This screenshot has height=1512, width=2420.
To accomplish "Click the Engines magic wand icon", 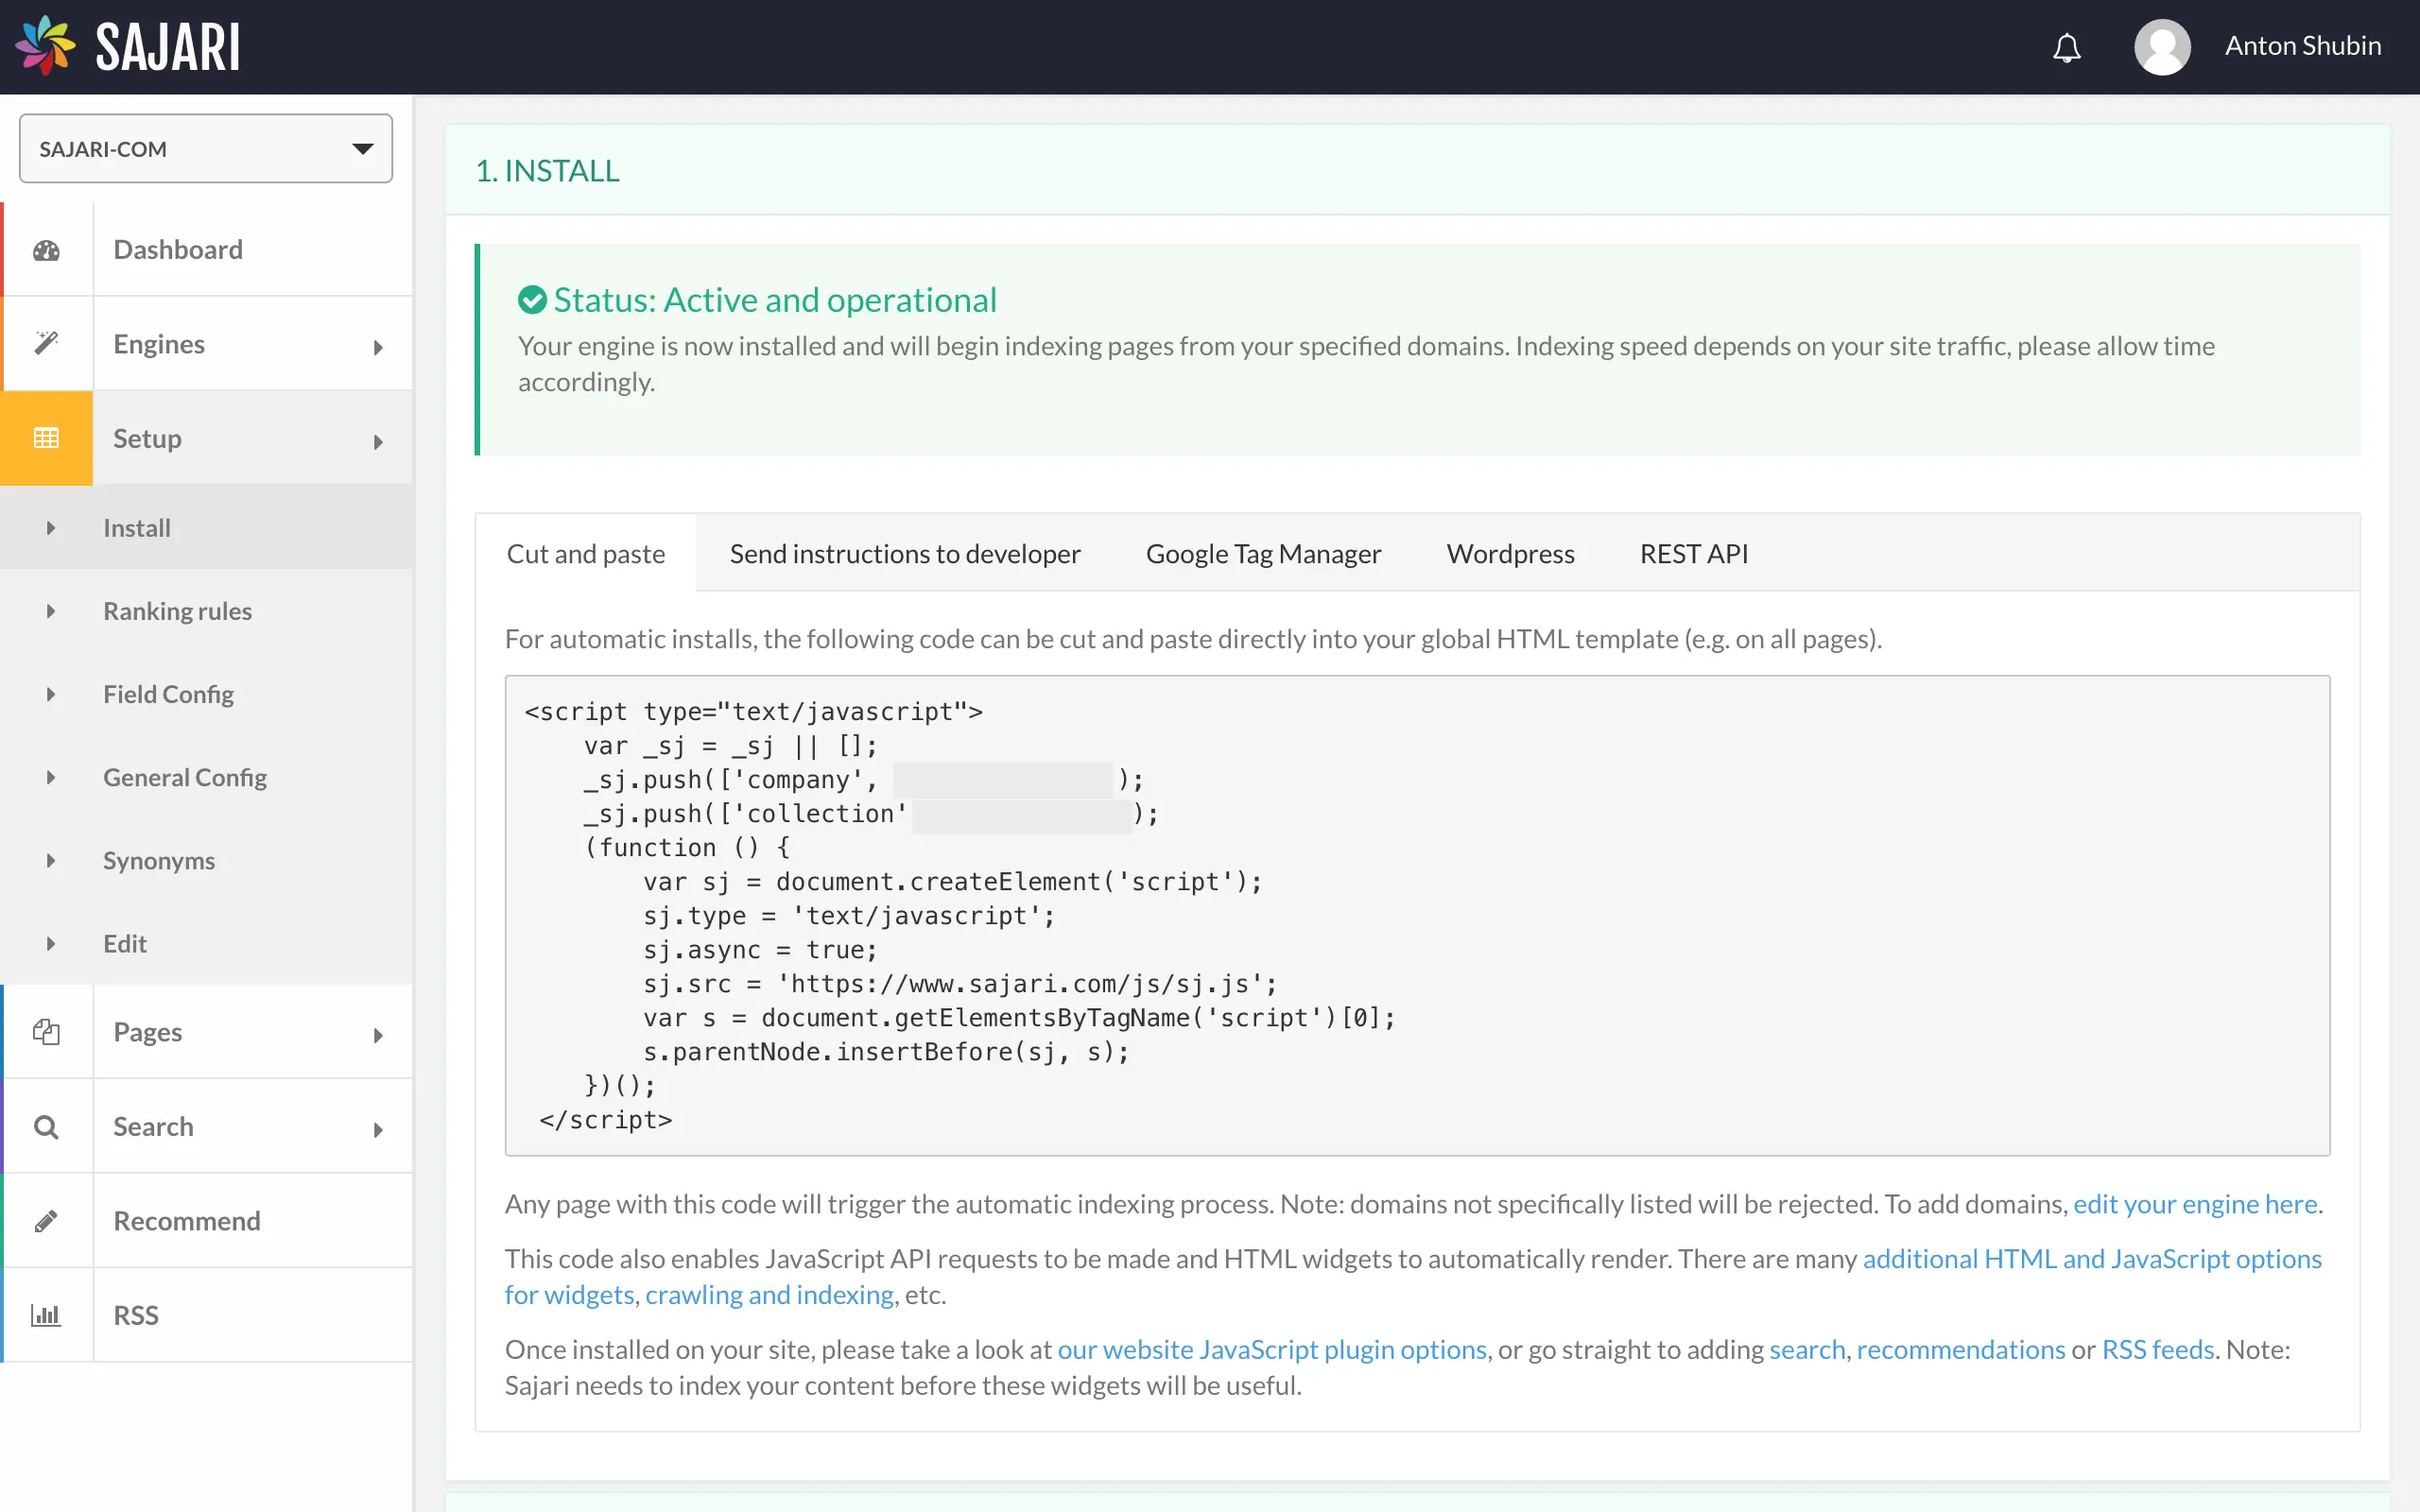I will tap(46, 343).
